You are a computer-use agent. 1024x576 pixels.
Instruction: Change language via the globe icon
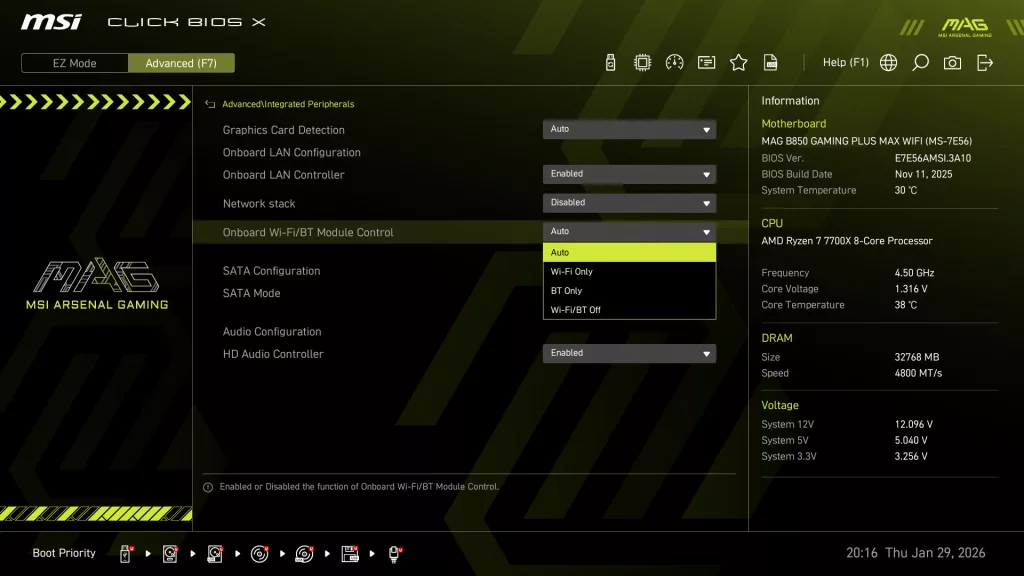pos(888,61)
